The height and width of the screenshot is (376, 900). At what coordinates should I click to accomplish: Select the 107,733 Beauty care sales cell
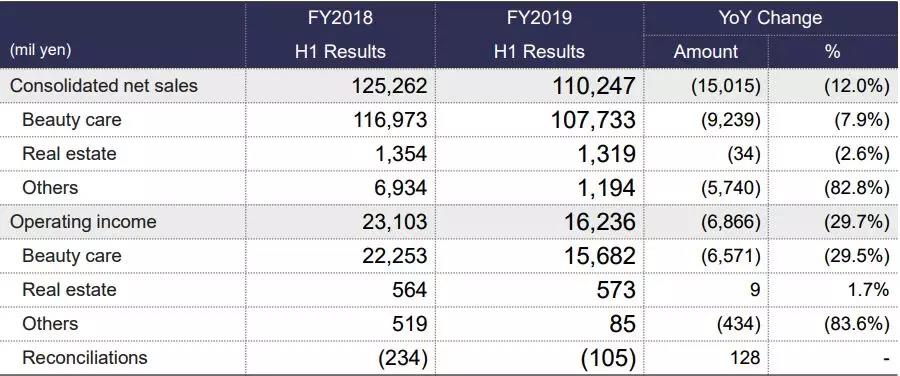593,120
